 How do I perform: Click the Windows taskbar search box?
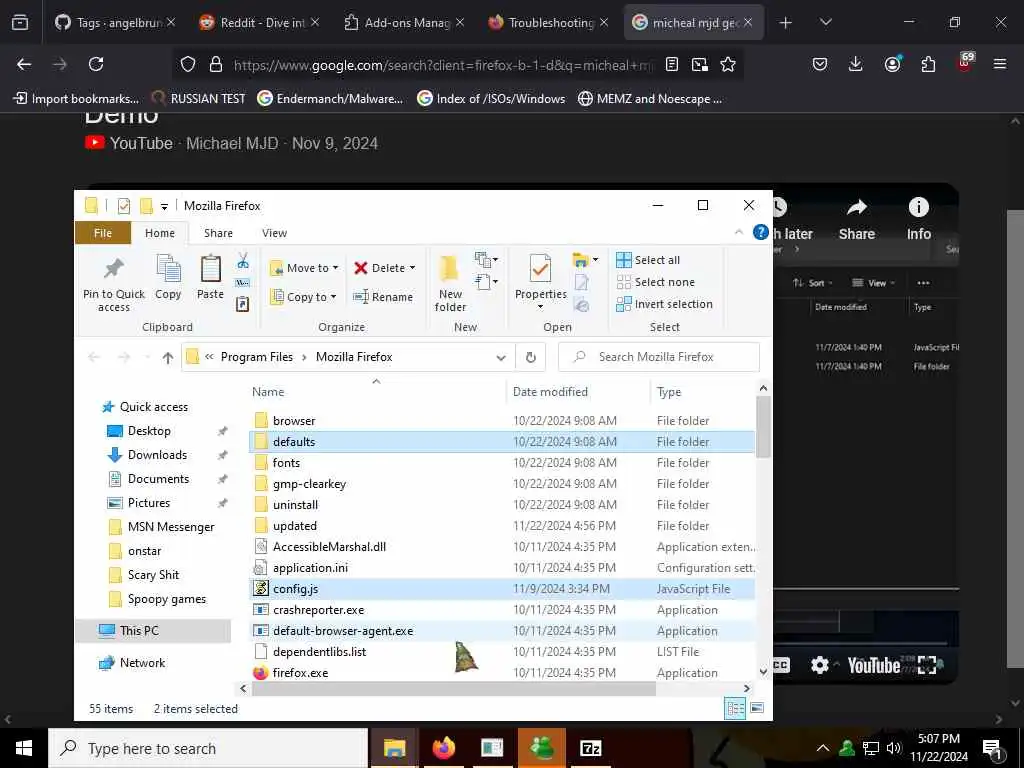208,748
